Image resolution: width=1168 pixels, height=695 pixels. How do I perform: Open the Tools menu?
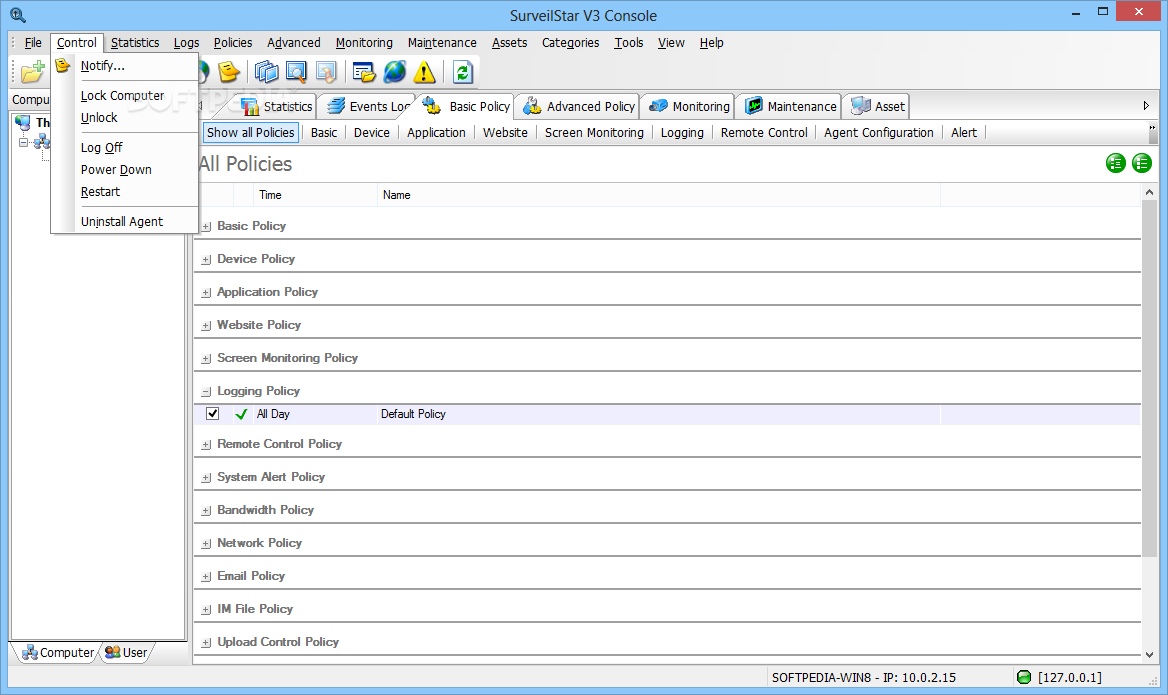click(629, 42)
